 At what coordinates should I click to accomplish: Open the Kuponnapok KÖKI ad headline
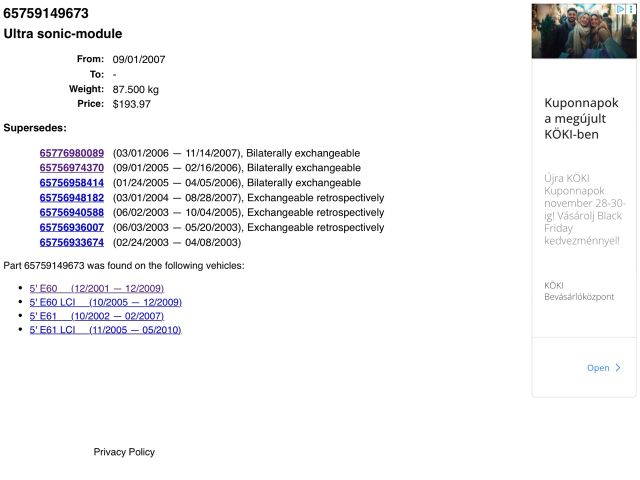[x=583, y=119]
